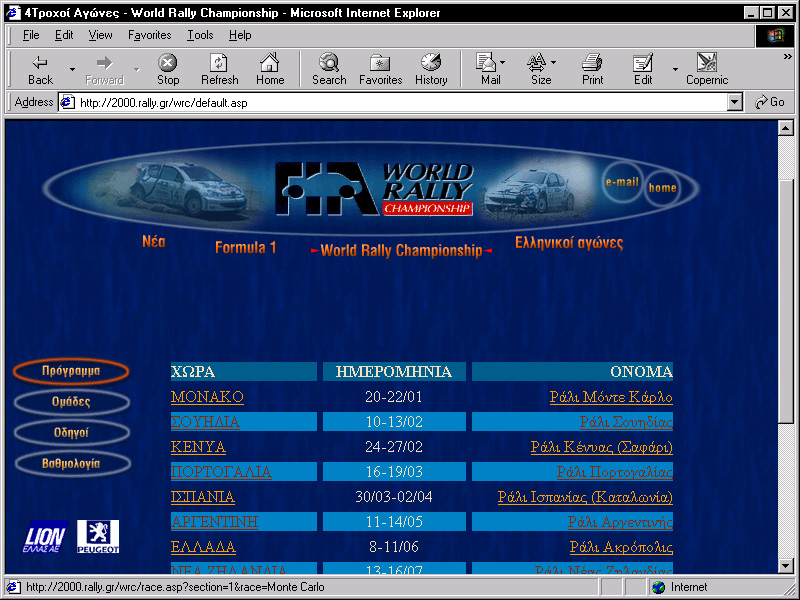Go to Home via the toolbar
The image size is (800, 600).
[x=270, y=69]
